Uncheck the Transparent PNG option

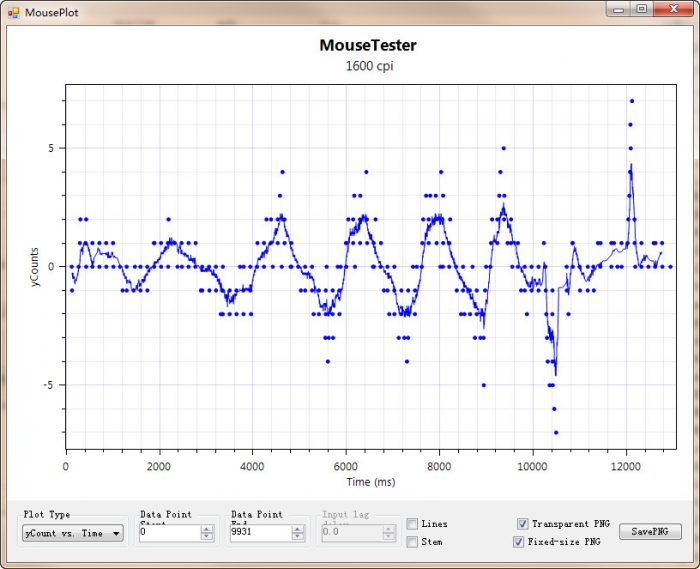[x=523, y=524]
